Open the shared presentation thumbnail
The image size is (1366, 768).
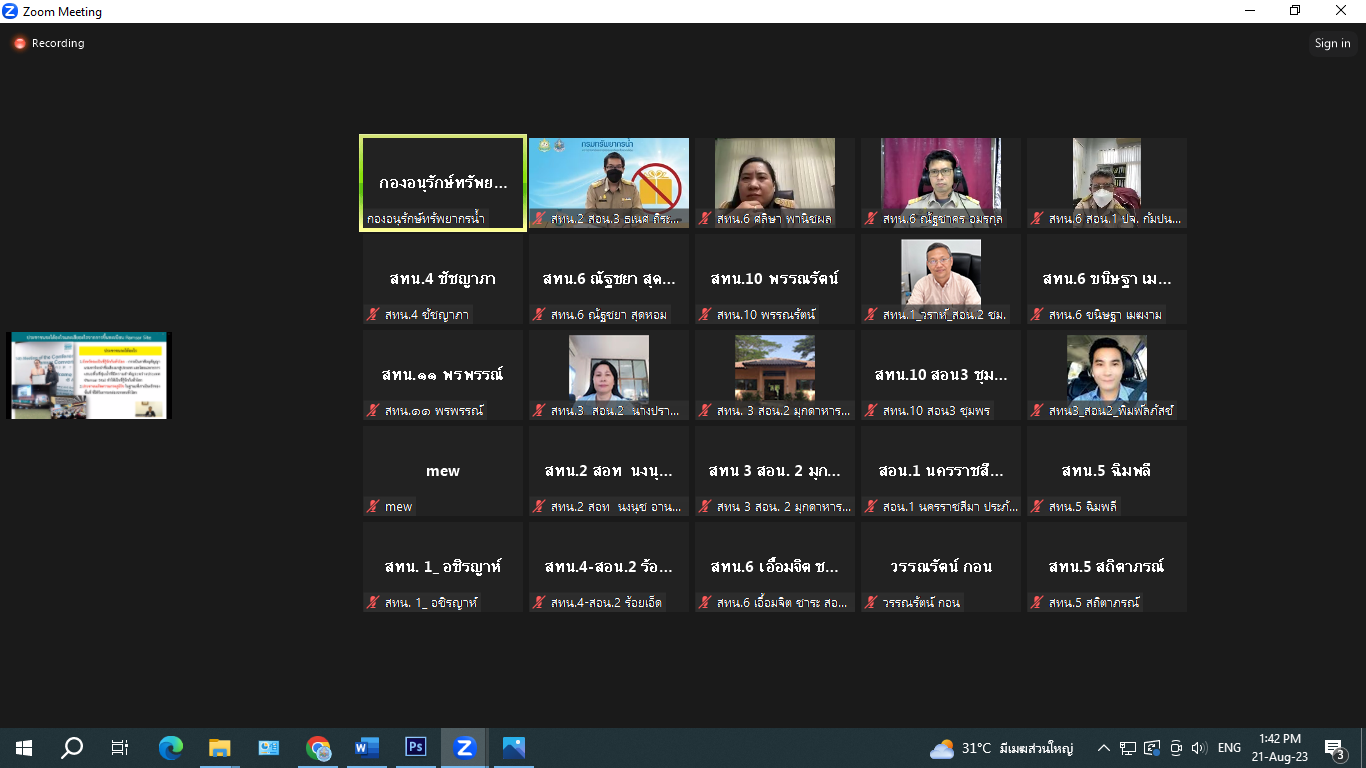click(89, 375)
